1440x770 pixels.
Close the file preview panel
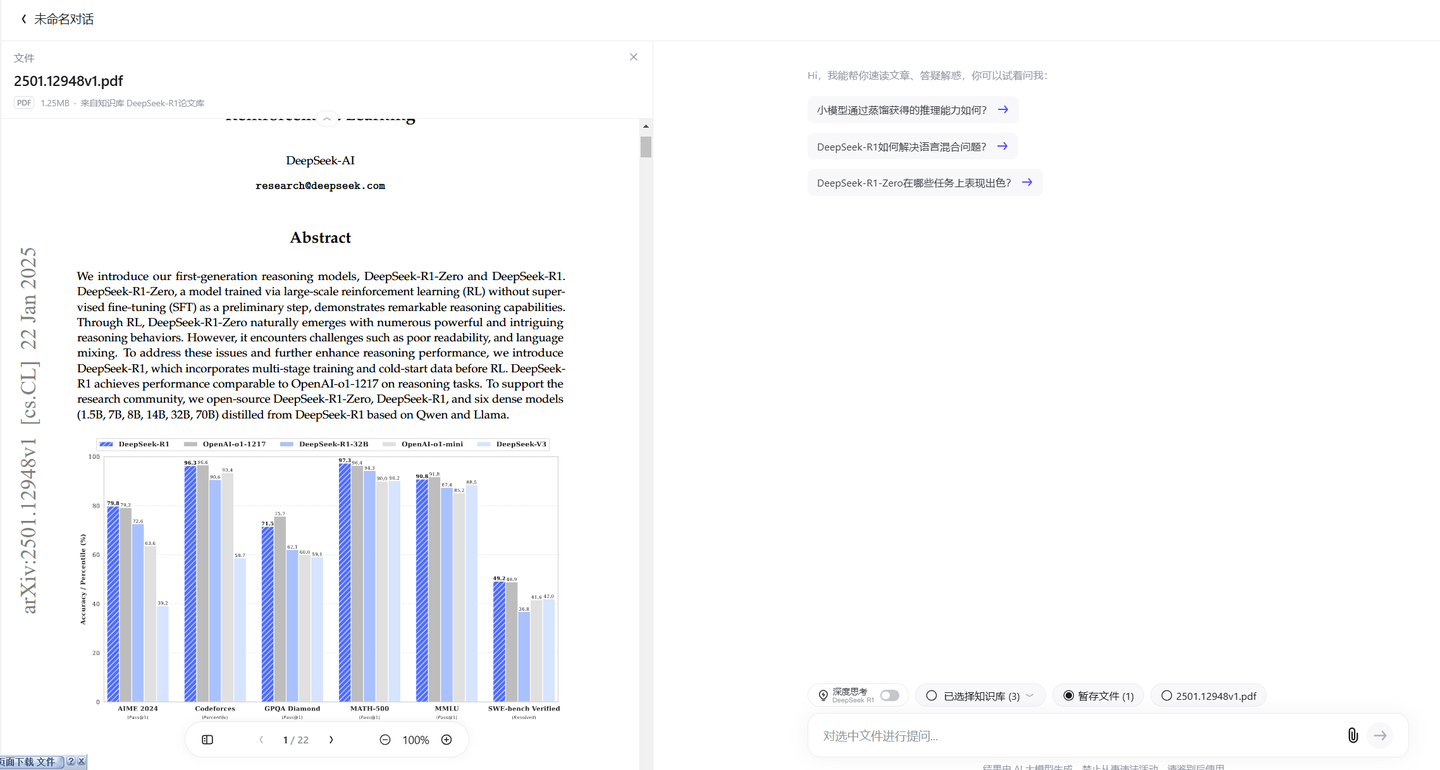pos(633,57)
